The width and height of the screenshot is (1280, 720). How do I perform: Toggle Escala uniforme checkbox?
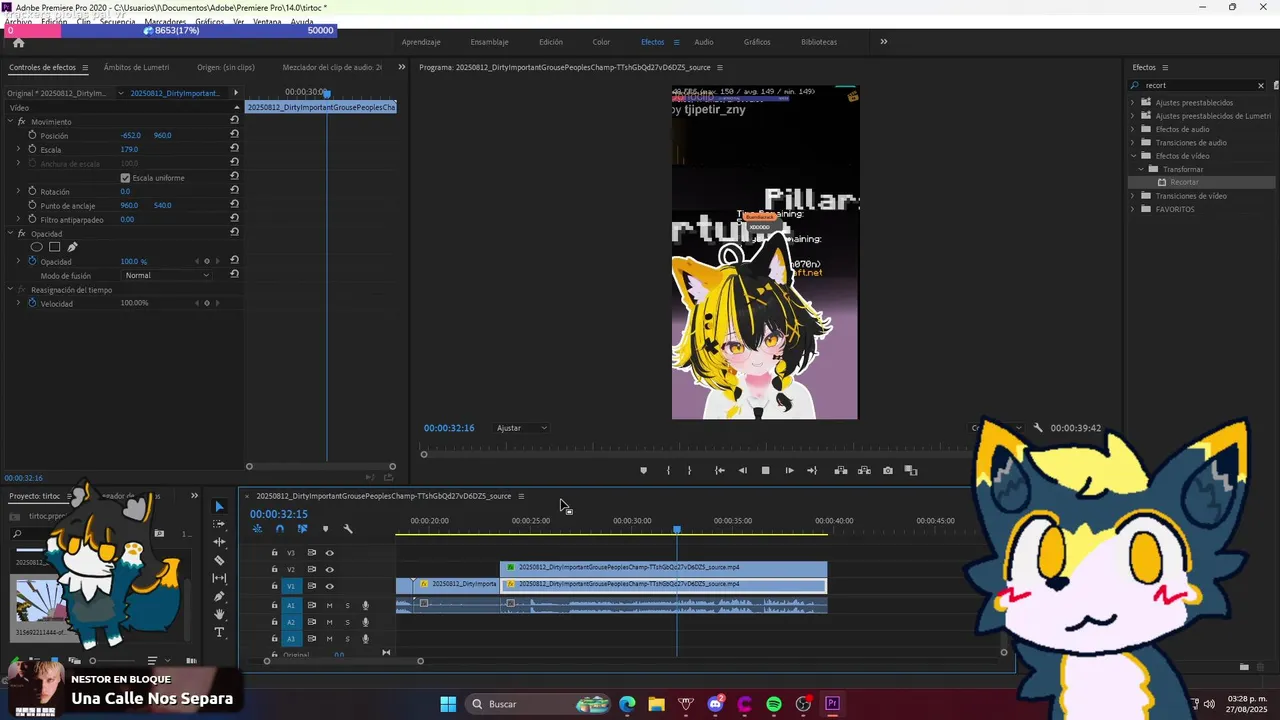point(125,178)
